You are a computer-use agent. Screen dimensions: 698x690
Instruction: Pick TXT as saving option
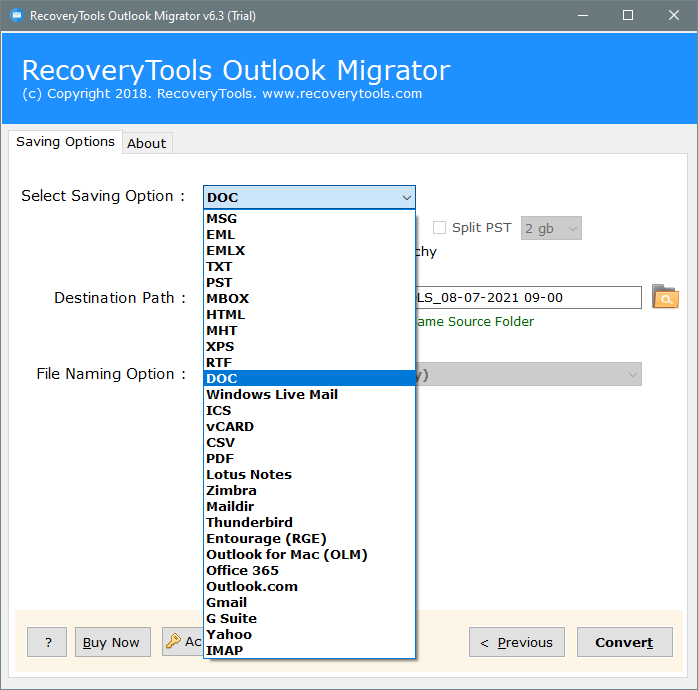click(309, 267)
